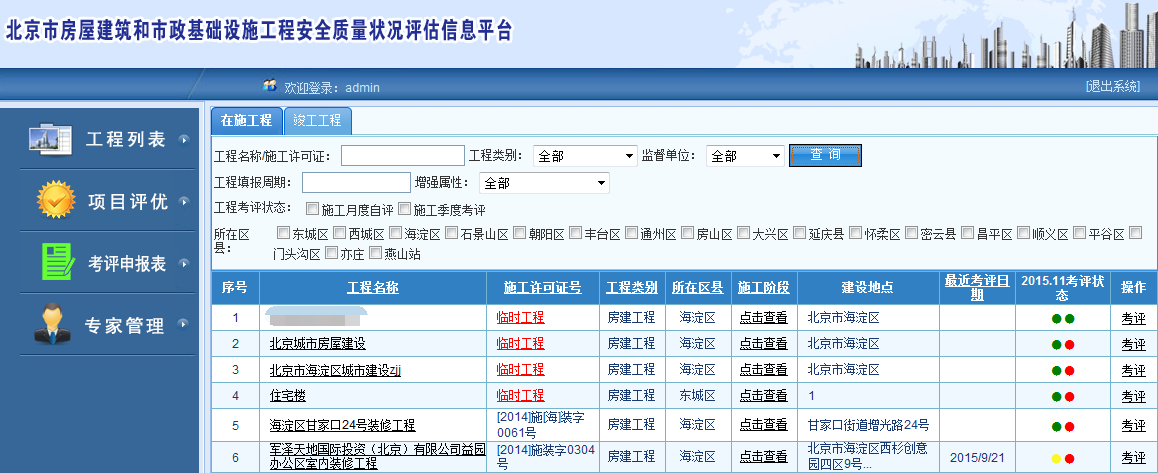Click the arrow icon beside 项目评优
This screenshot has height=473, width=1158.
pyautogui.click(x=183, y=201)
